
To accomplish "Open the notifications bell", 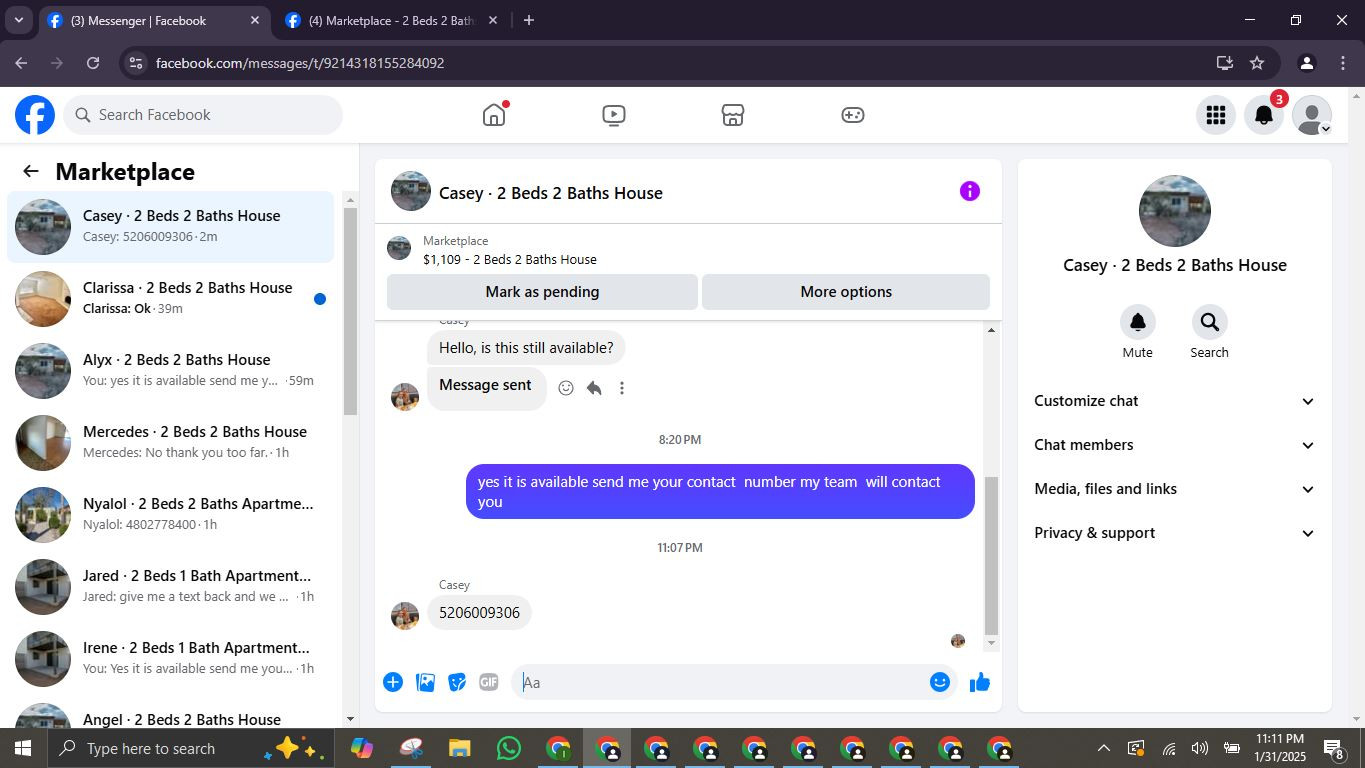I will pos(1264,115).
